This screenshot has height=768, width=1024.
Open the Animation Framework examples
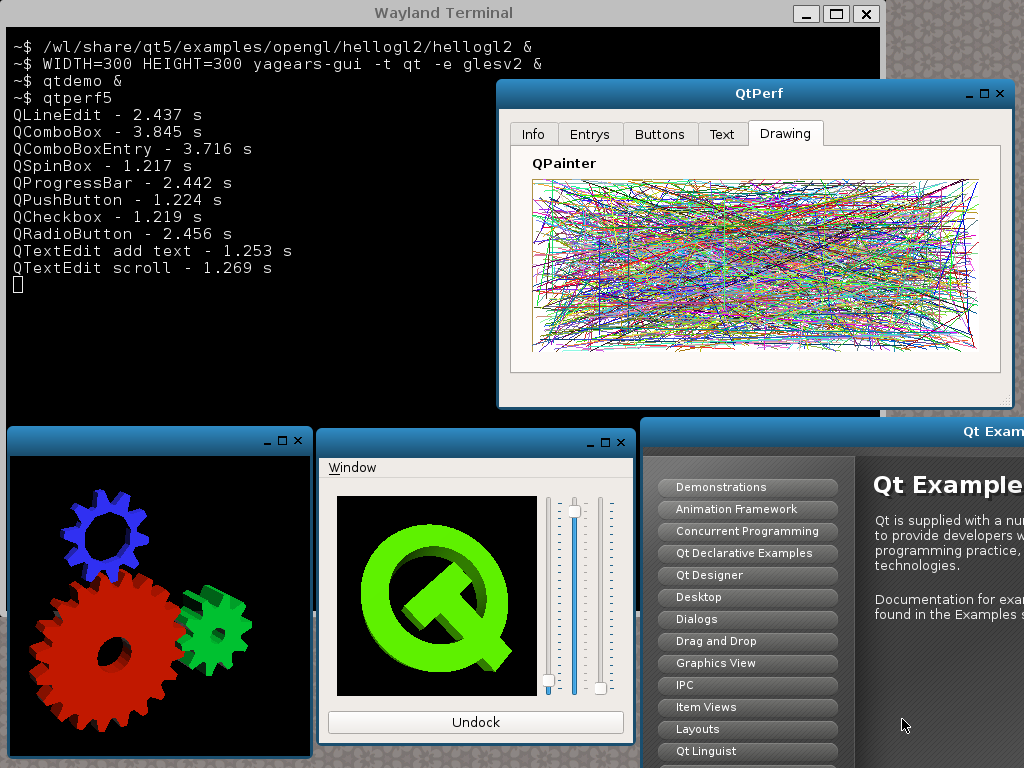coord(748,509)
